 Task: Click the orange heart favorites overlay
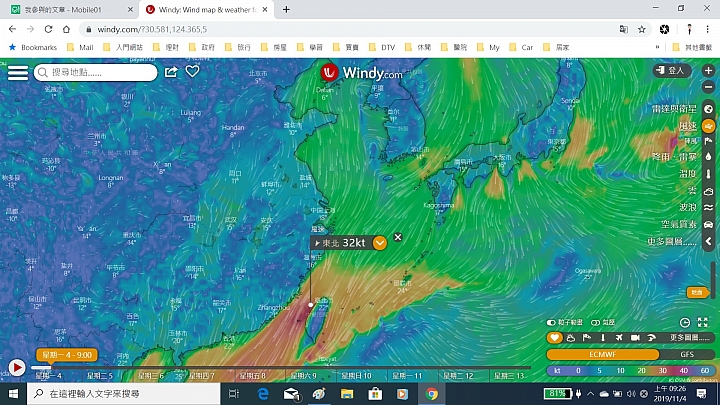(x=554, y=338)
